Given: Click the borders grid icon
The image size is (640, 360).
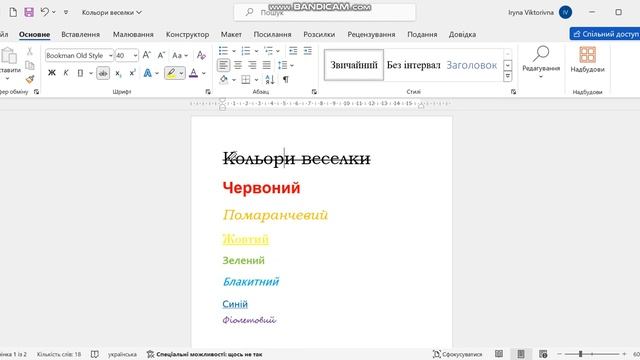Looking at the screenshot, I should pos(246,79).
